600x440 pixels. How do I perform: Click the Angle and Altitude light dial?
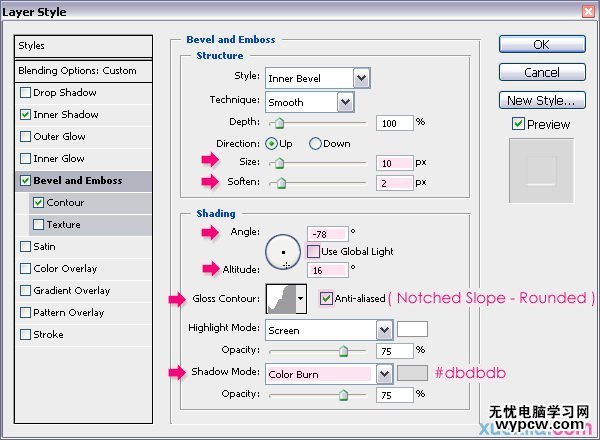point(283,252)
